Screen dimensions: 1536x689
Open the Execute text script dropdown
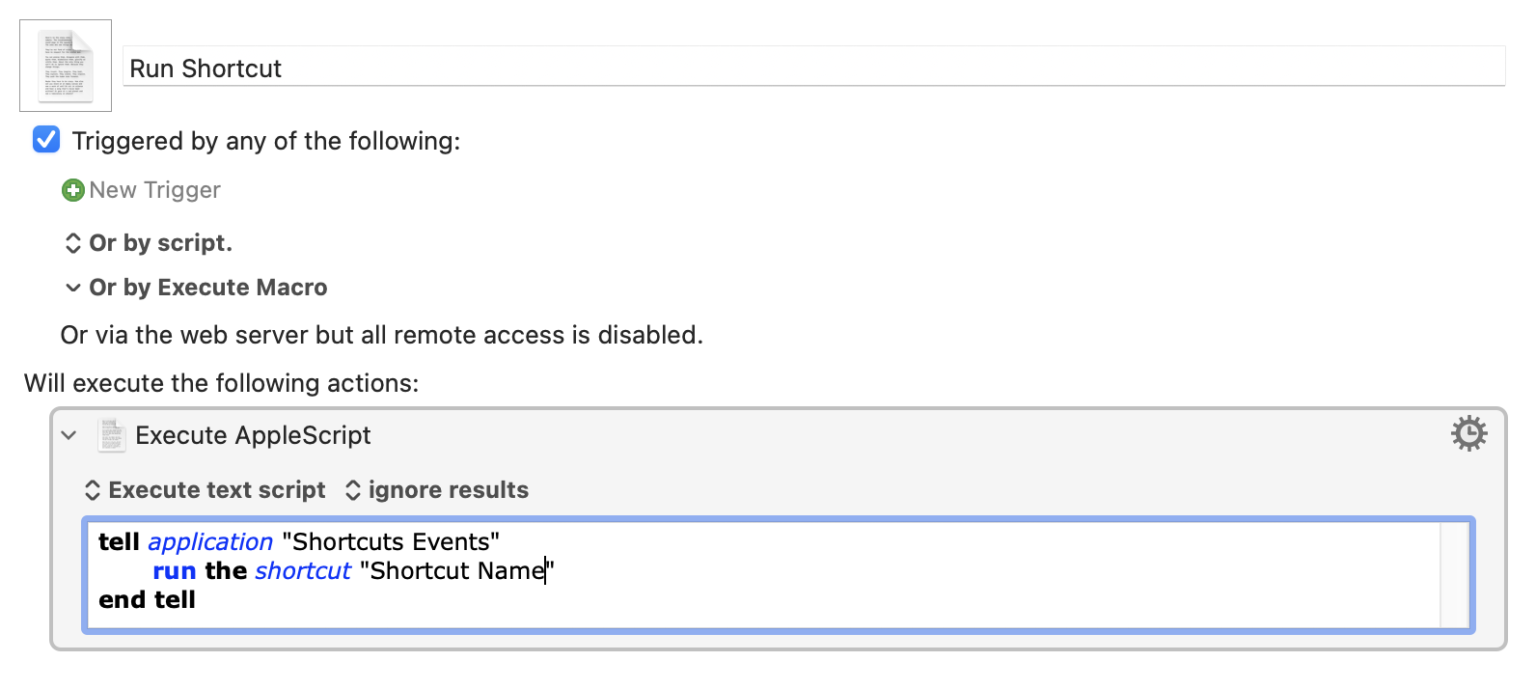[x=206, y=490]
